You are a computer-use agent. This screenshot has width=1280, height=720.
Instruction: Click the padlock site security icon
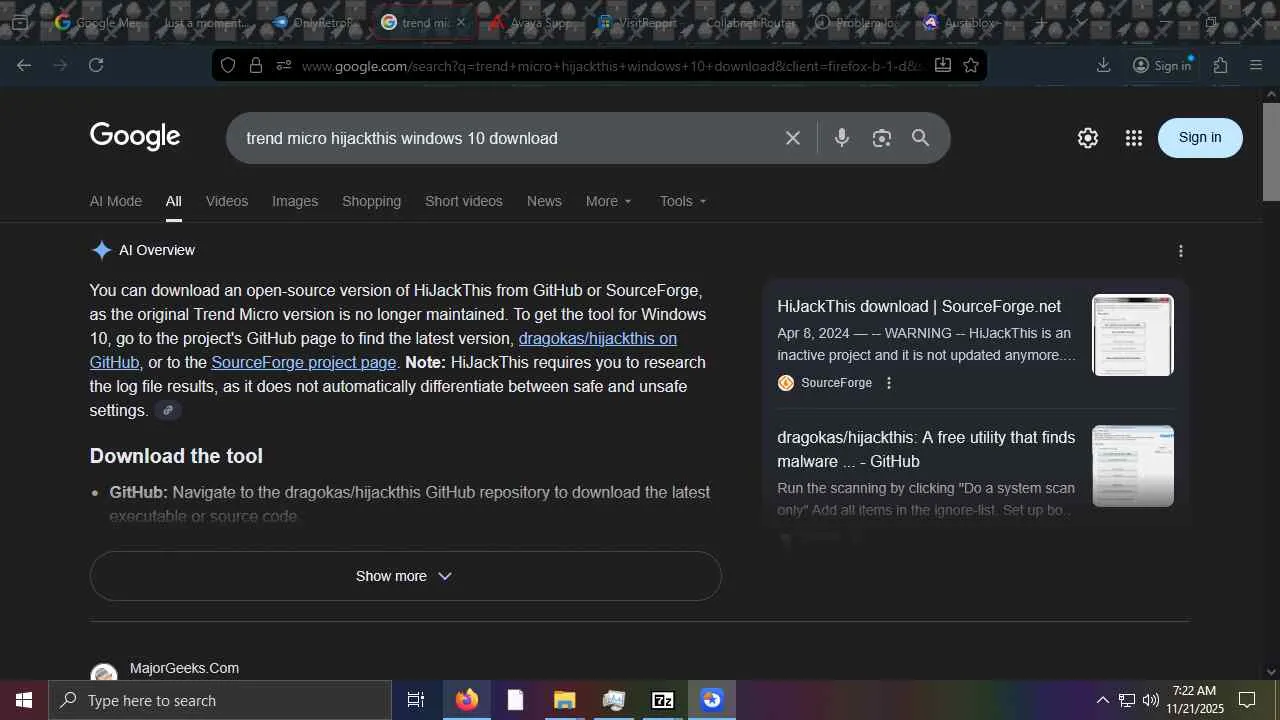tap(256, 65)
